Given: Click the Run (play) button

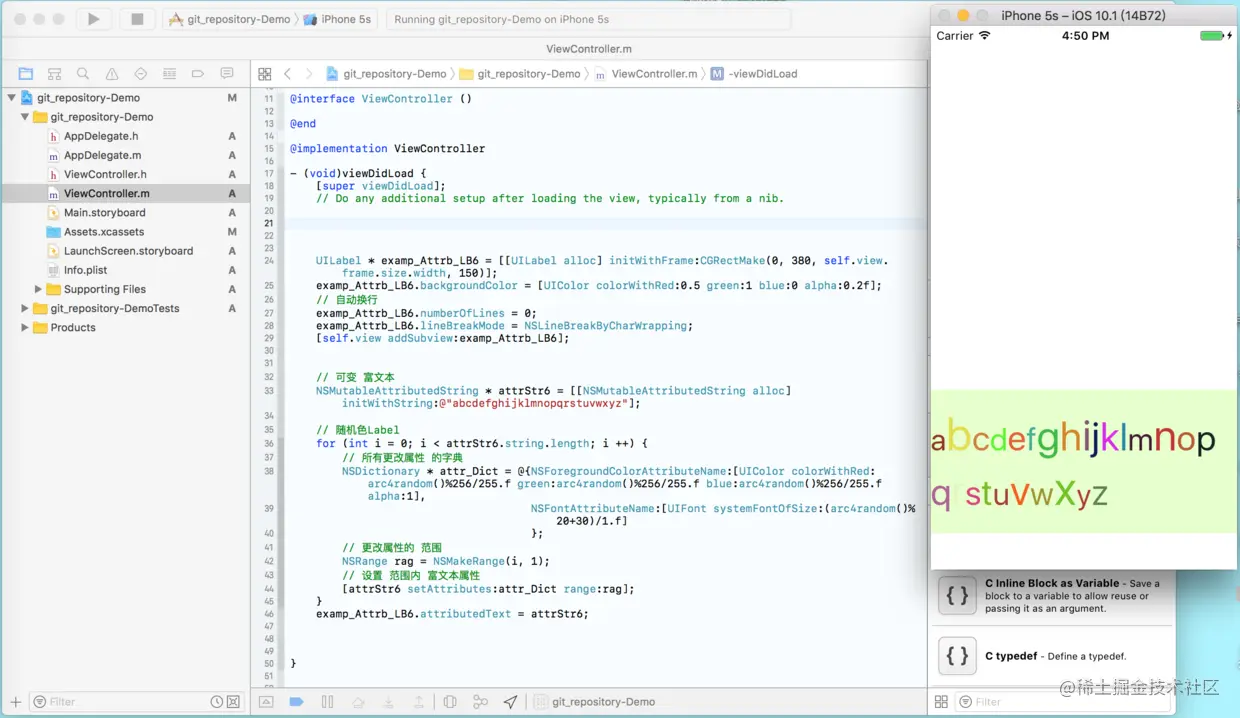Looking at the screenshot, I should click(94, 19).
